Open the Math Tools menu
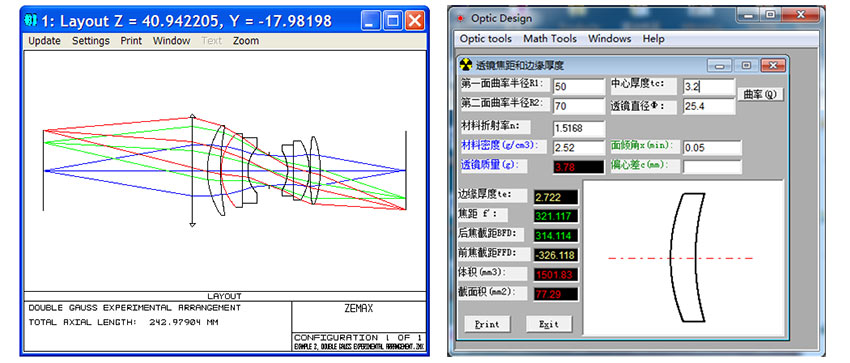The height and width of the screenshot is (363, 850). (x=550, y=38)
